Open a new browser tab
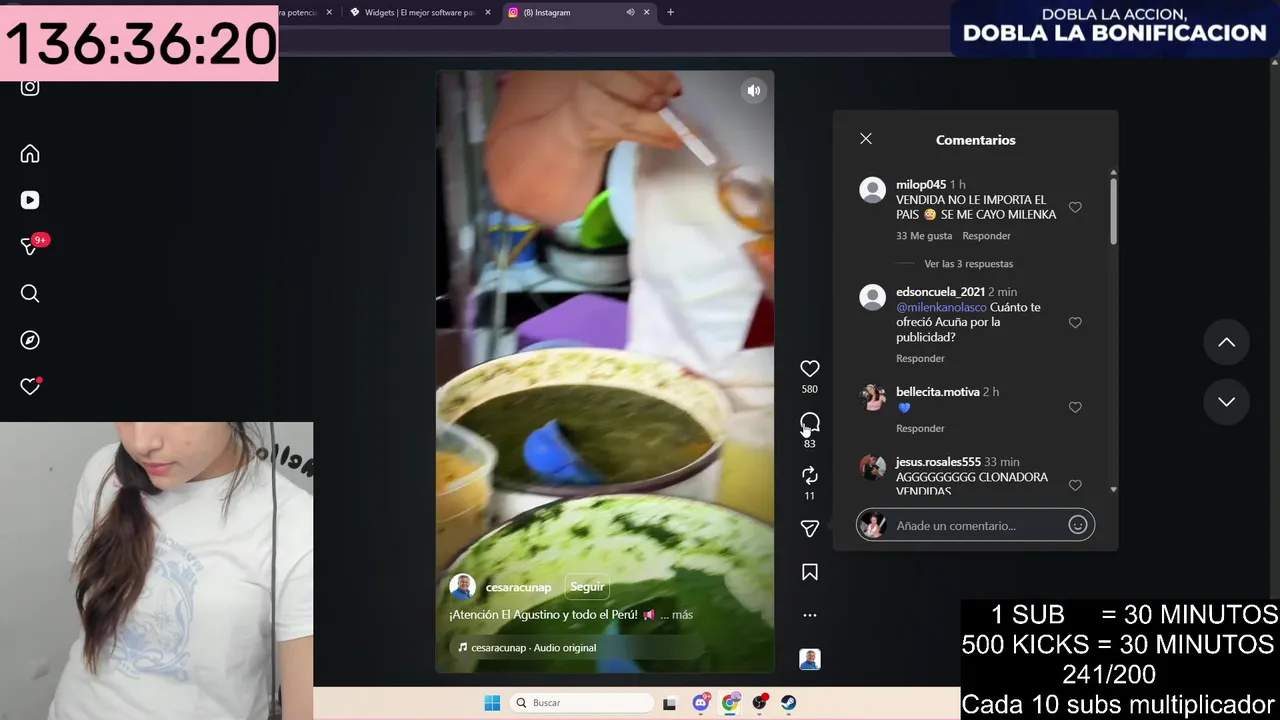The image size is (1280, 720). coord(670,12)
